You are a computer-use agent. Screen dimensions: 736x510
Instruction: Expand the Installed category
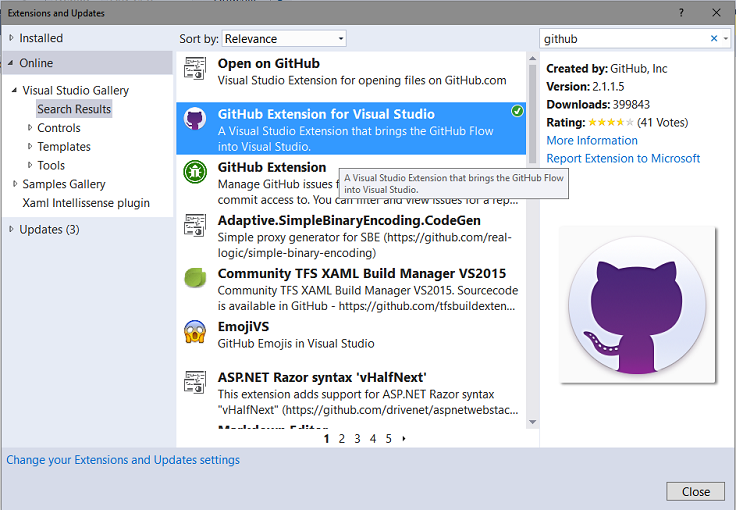pos(11,38)
